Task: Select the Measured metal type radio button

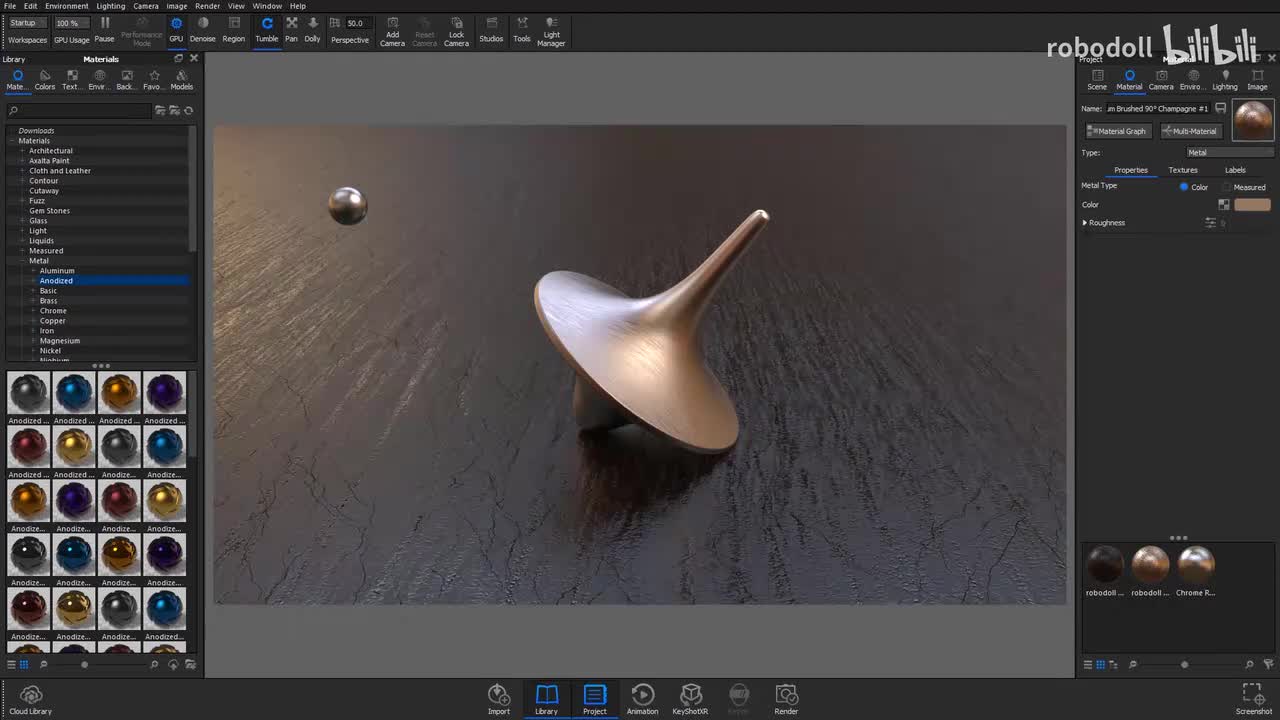Action: click(x=1228, y=187)
